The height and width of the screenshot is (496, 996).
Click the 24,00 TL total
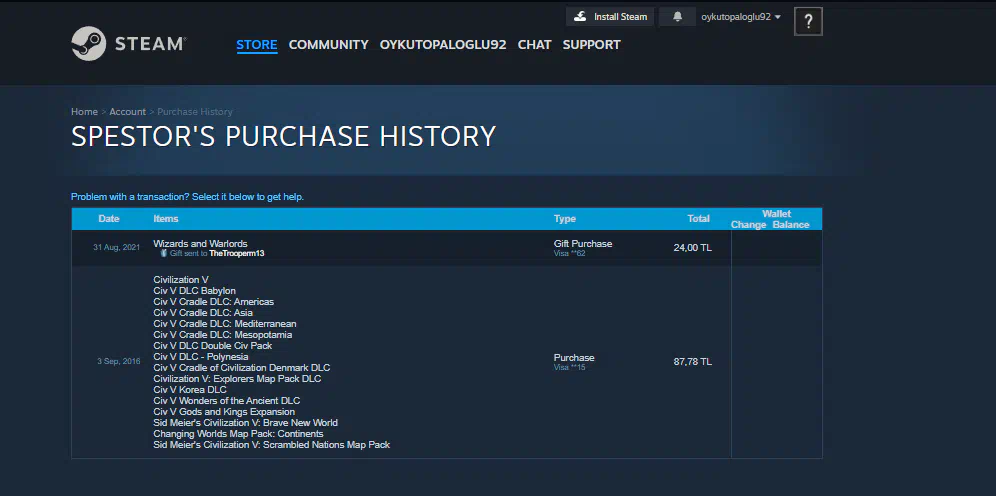(x=692, y=248)
